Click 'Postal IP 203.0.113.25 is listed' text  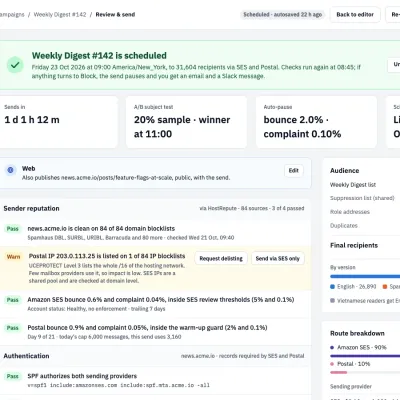107,256
